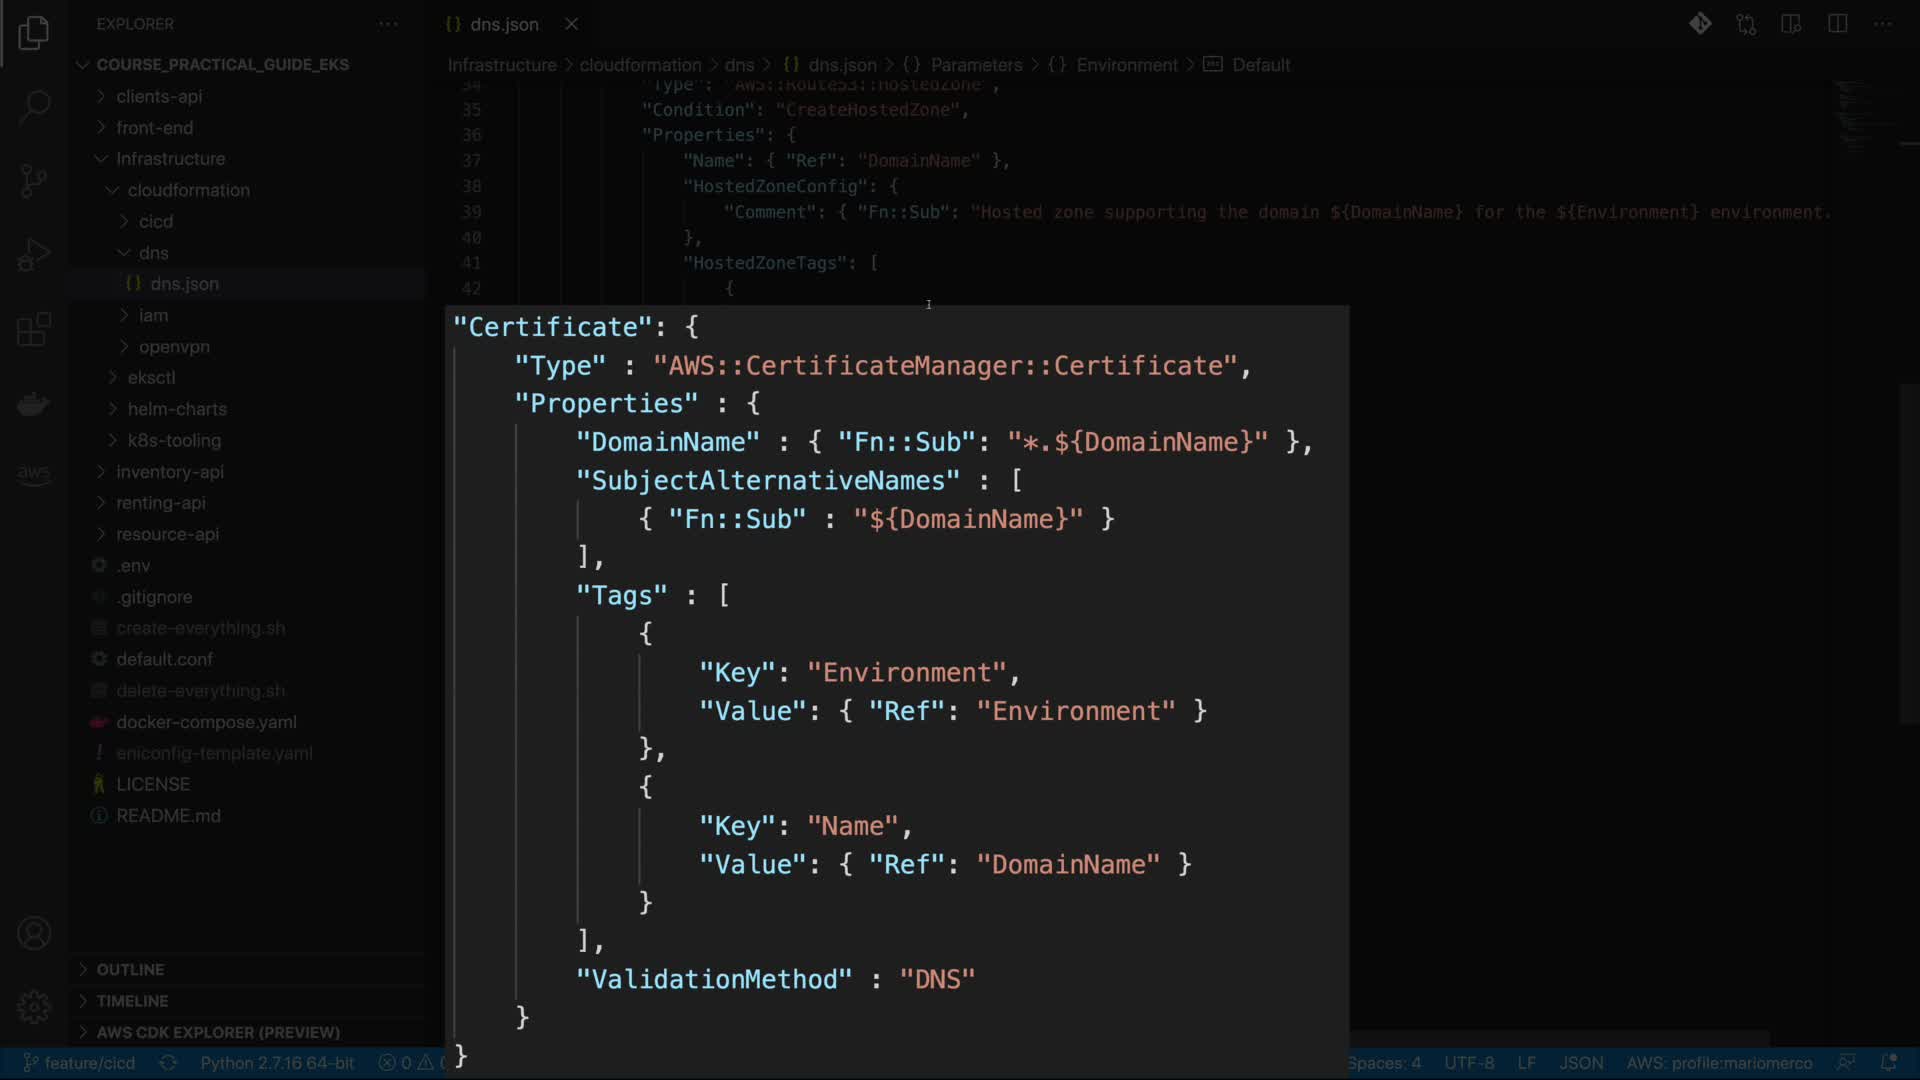The image size is (1920, 1080).
Task: Select the dns.json editor tab
Action: tap(503, 24)
